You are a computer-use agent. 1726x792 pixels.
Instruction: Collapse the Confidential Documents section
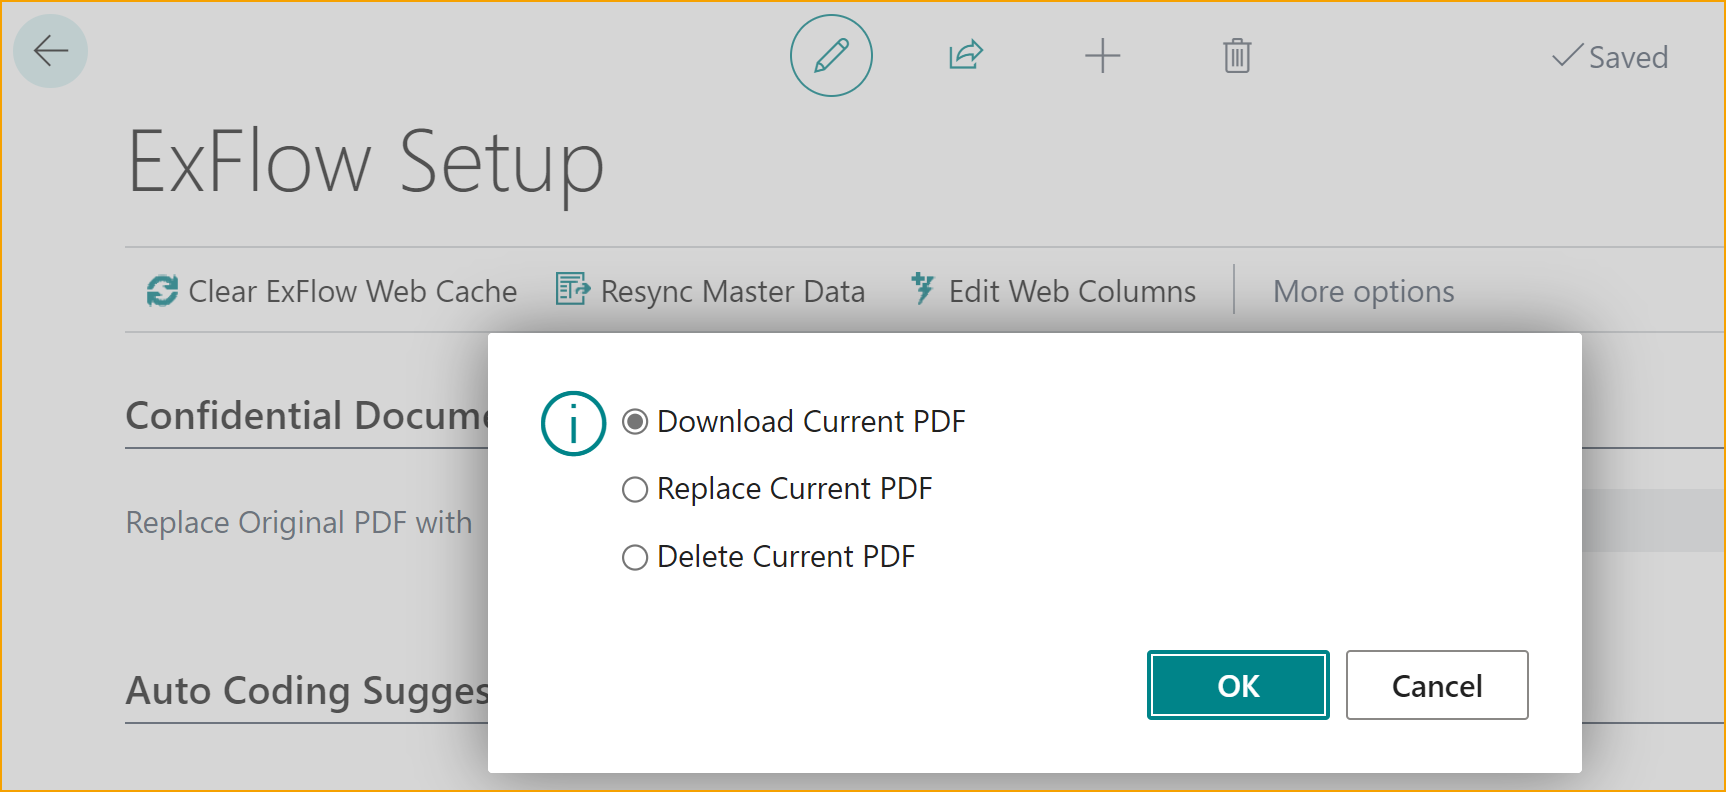click(307, 416)
